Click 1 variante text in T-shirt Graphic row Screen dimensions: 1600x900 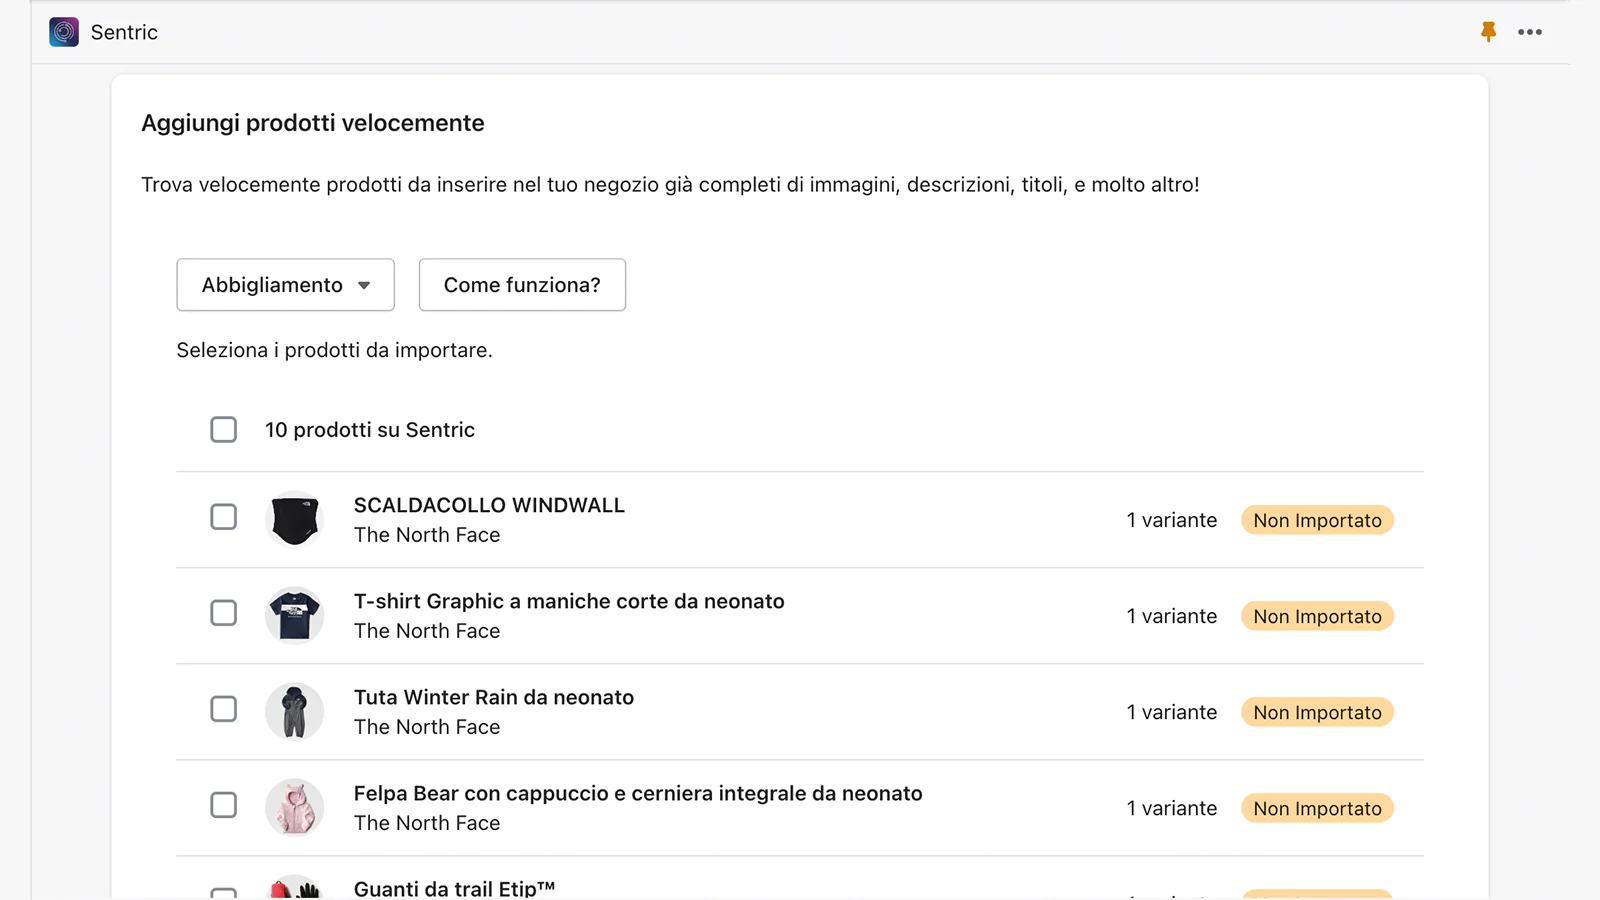[x=1172, y=616]
